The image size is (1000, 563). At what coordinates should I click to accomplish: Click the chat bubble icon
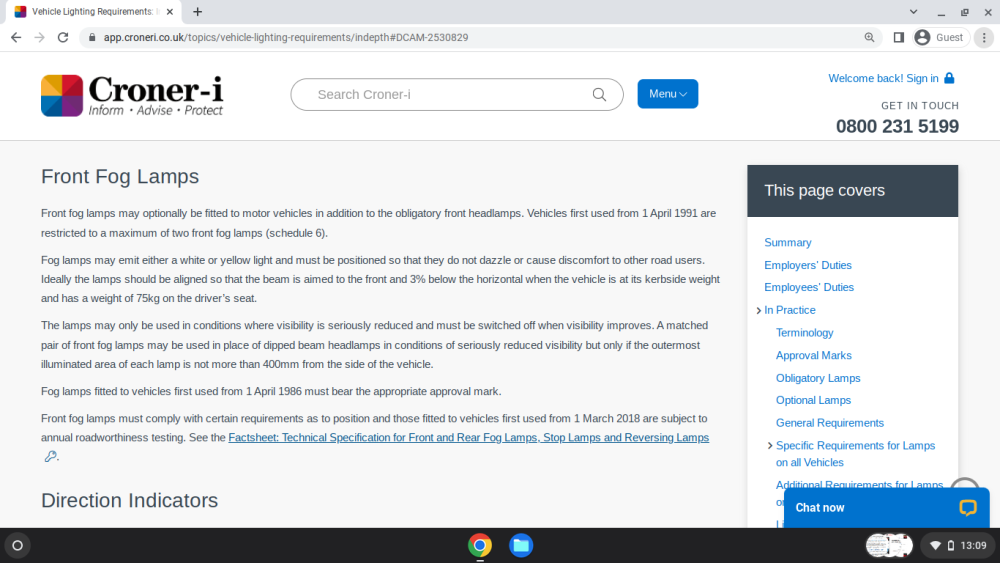click(967, 508)
